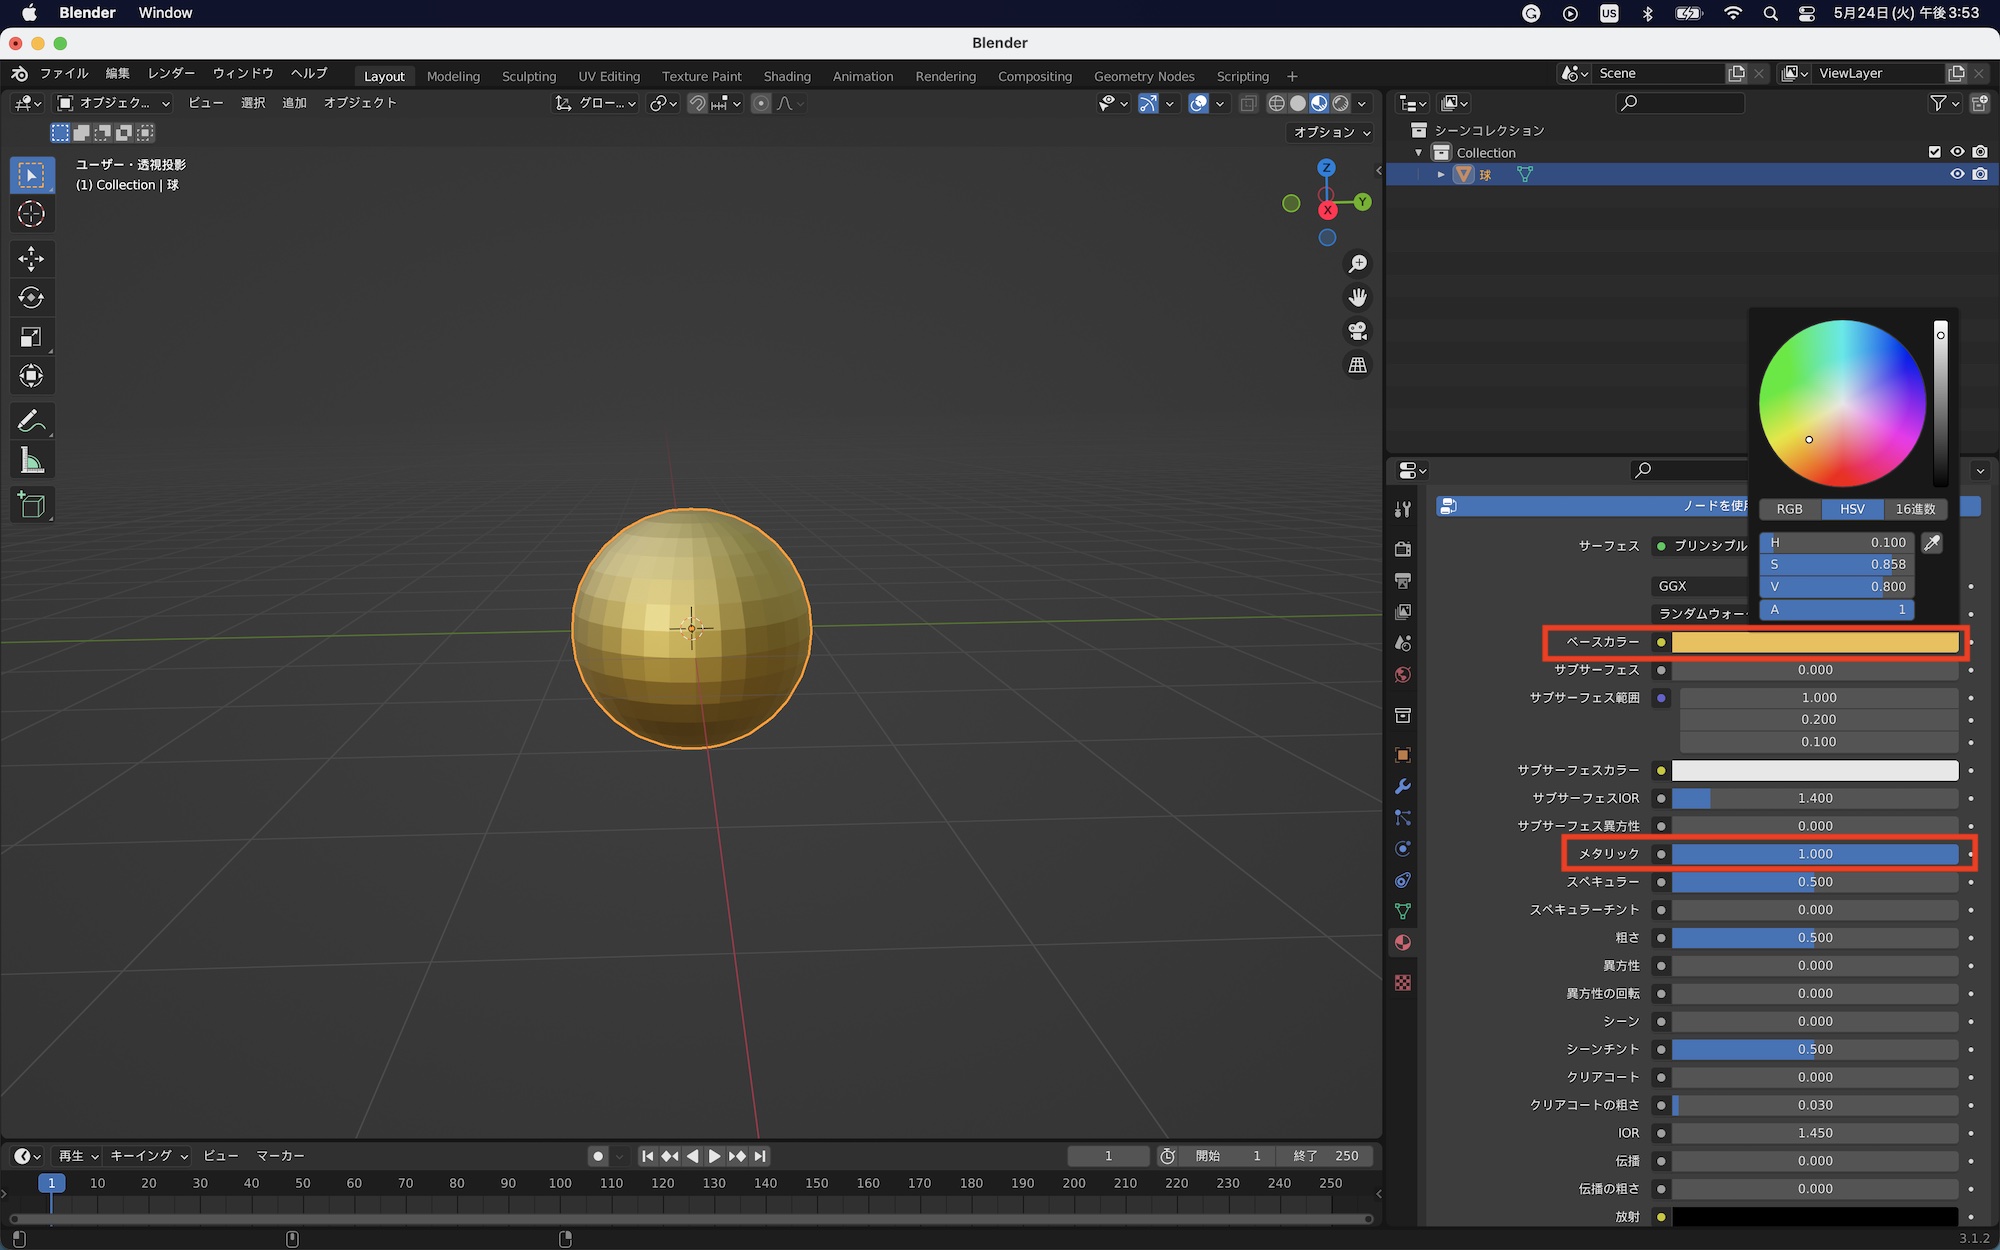The width and height of the screenshot is (2000, 1250).
Task: Open the Material properties tab
Action: [1402, 942]
